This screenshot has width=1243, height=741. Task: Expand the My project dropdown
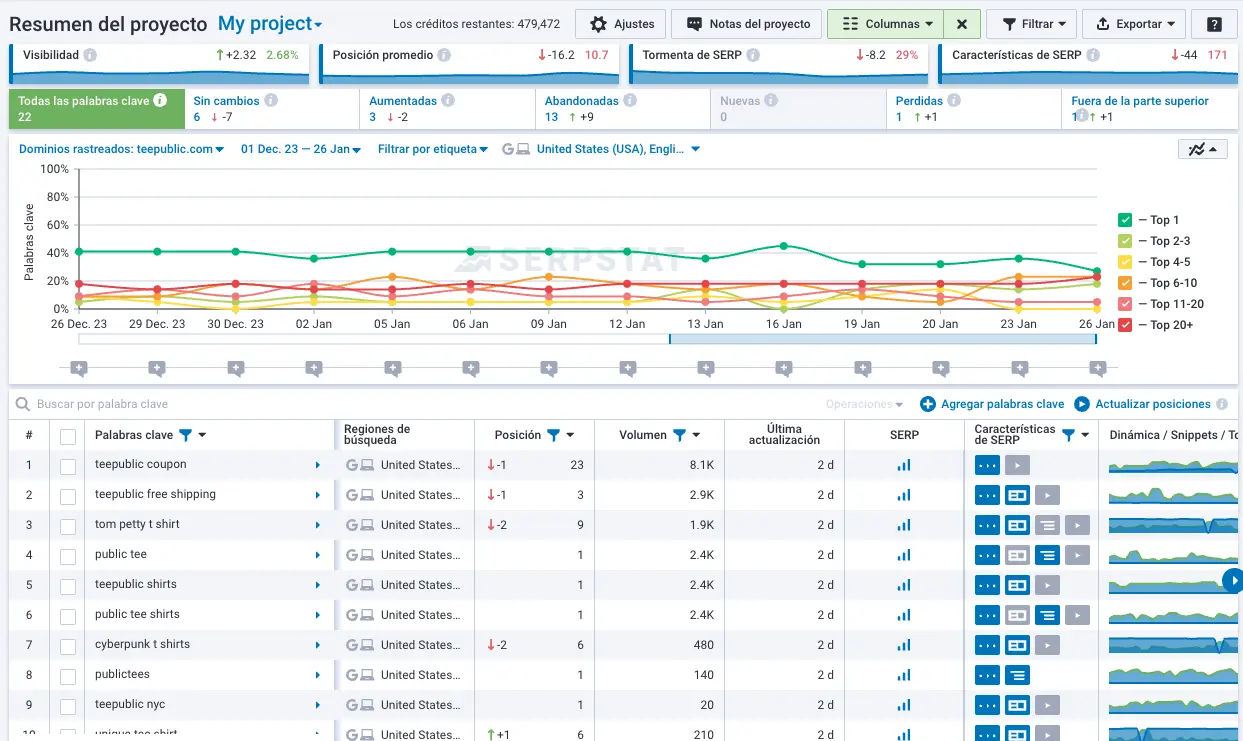270,24
